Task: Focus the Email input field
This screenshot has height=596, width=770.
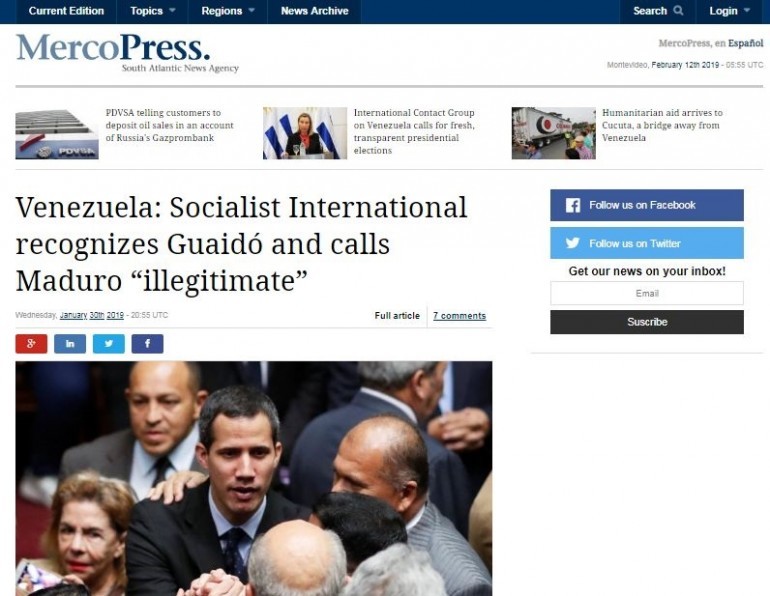Action: [x=647, y=293]
